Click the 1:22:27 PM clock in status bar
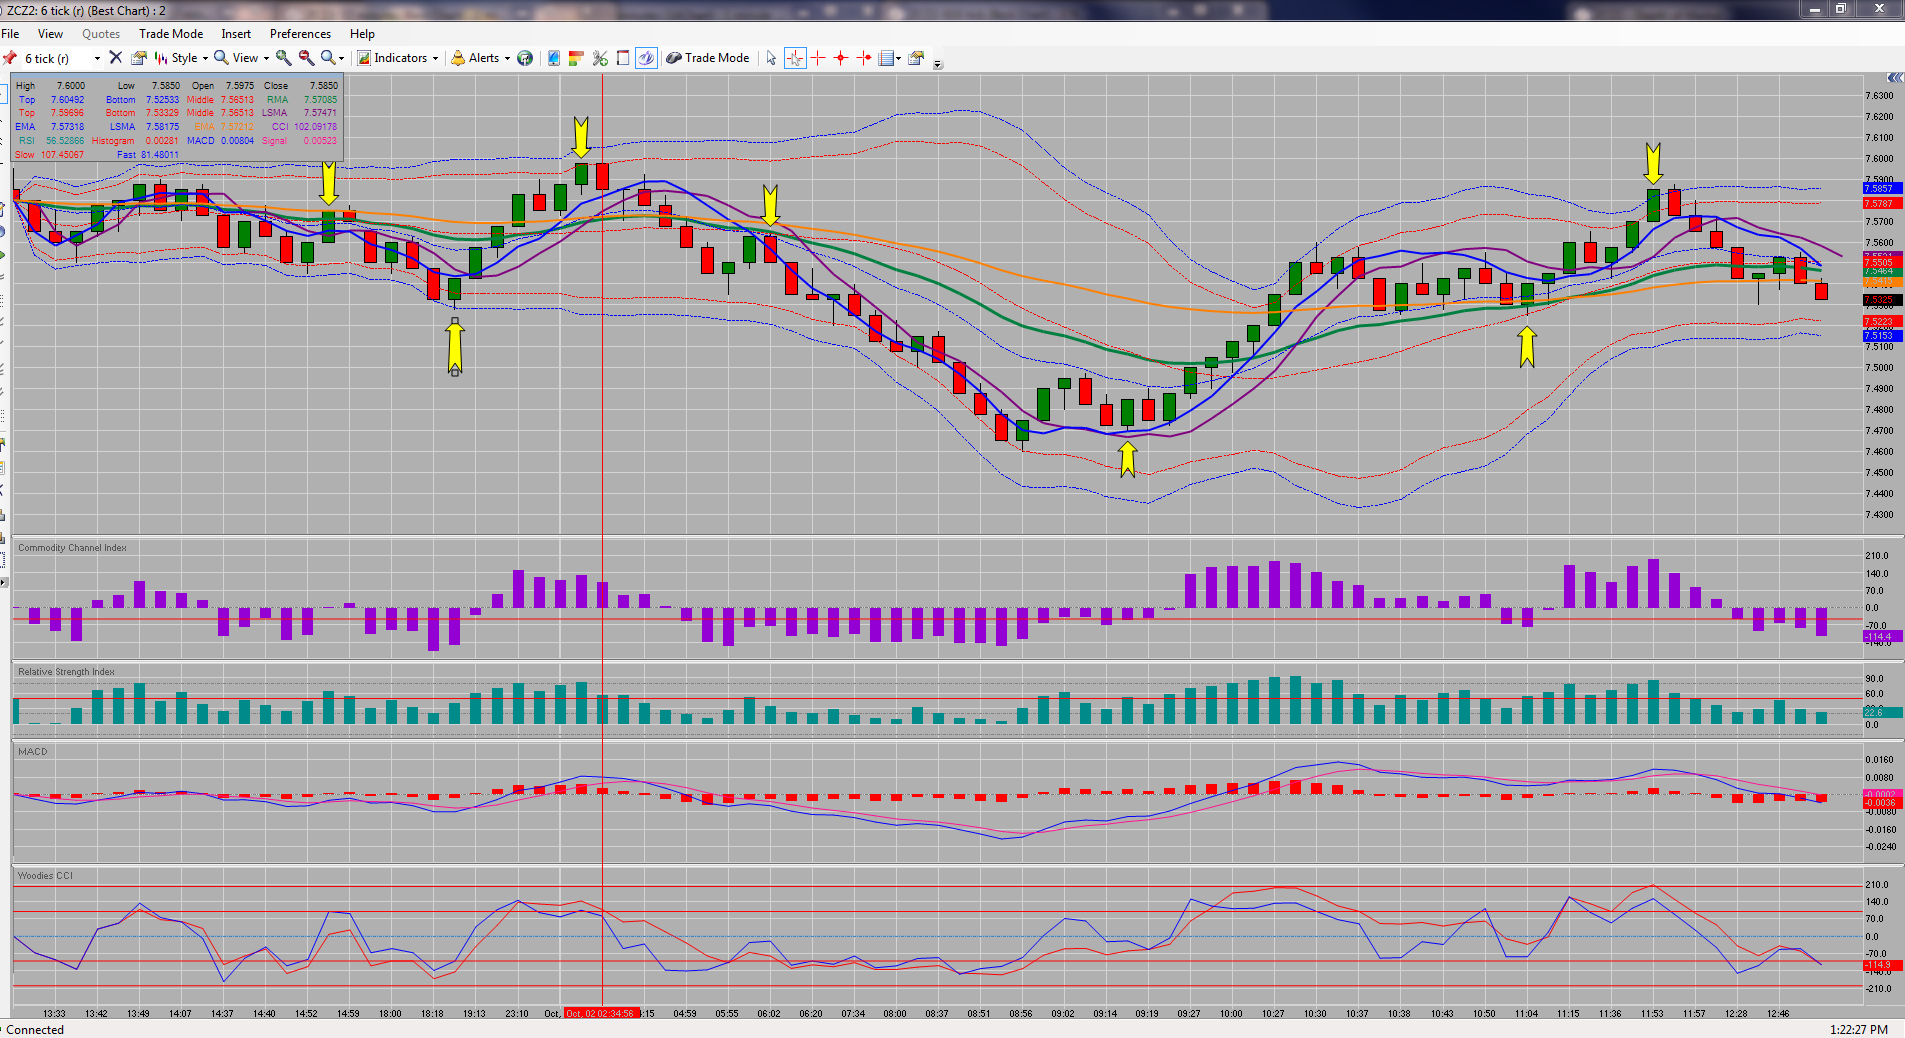1905x1038 pixels. (x=1859, y=1030)
